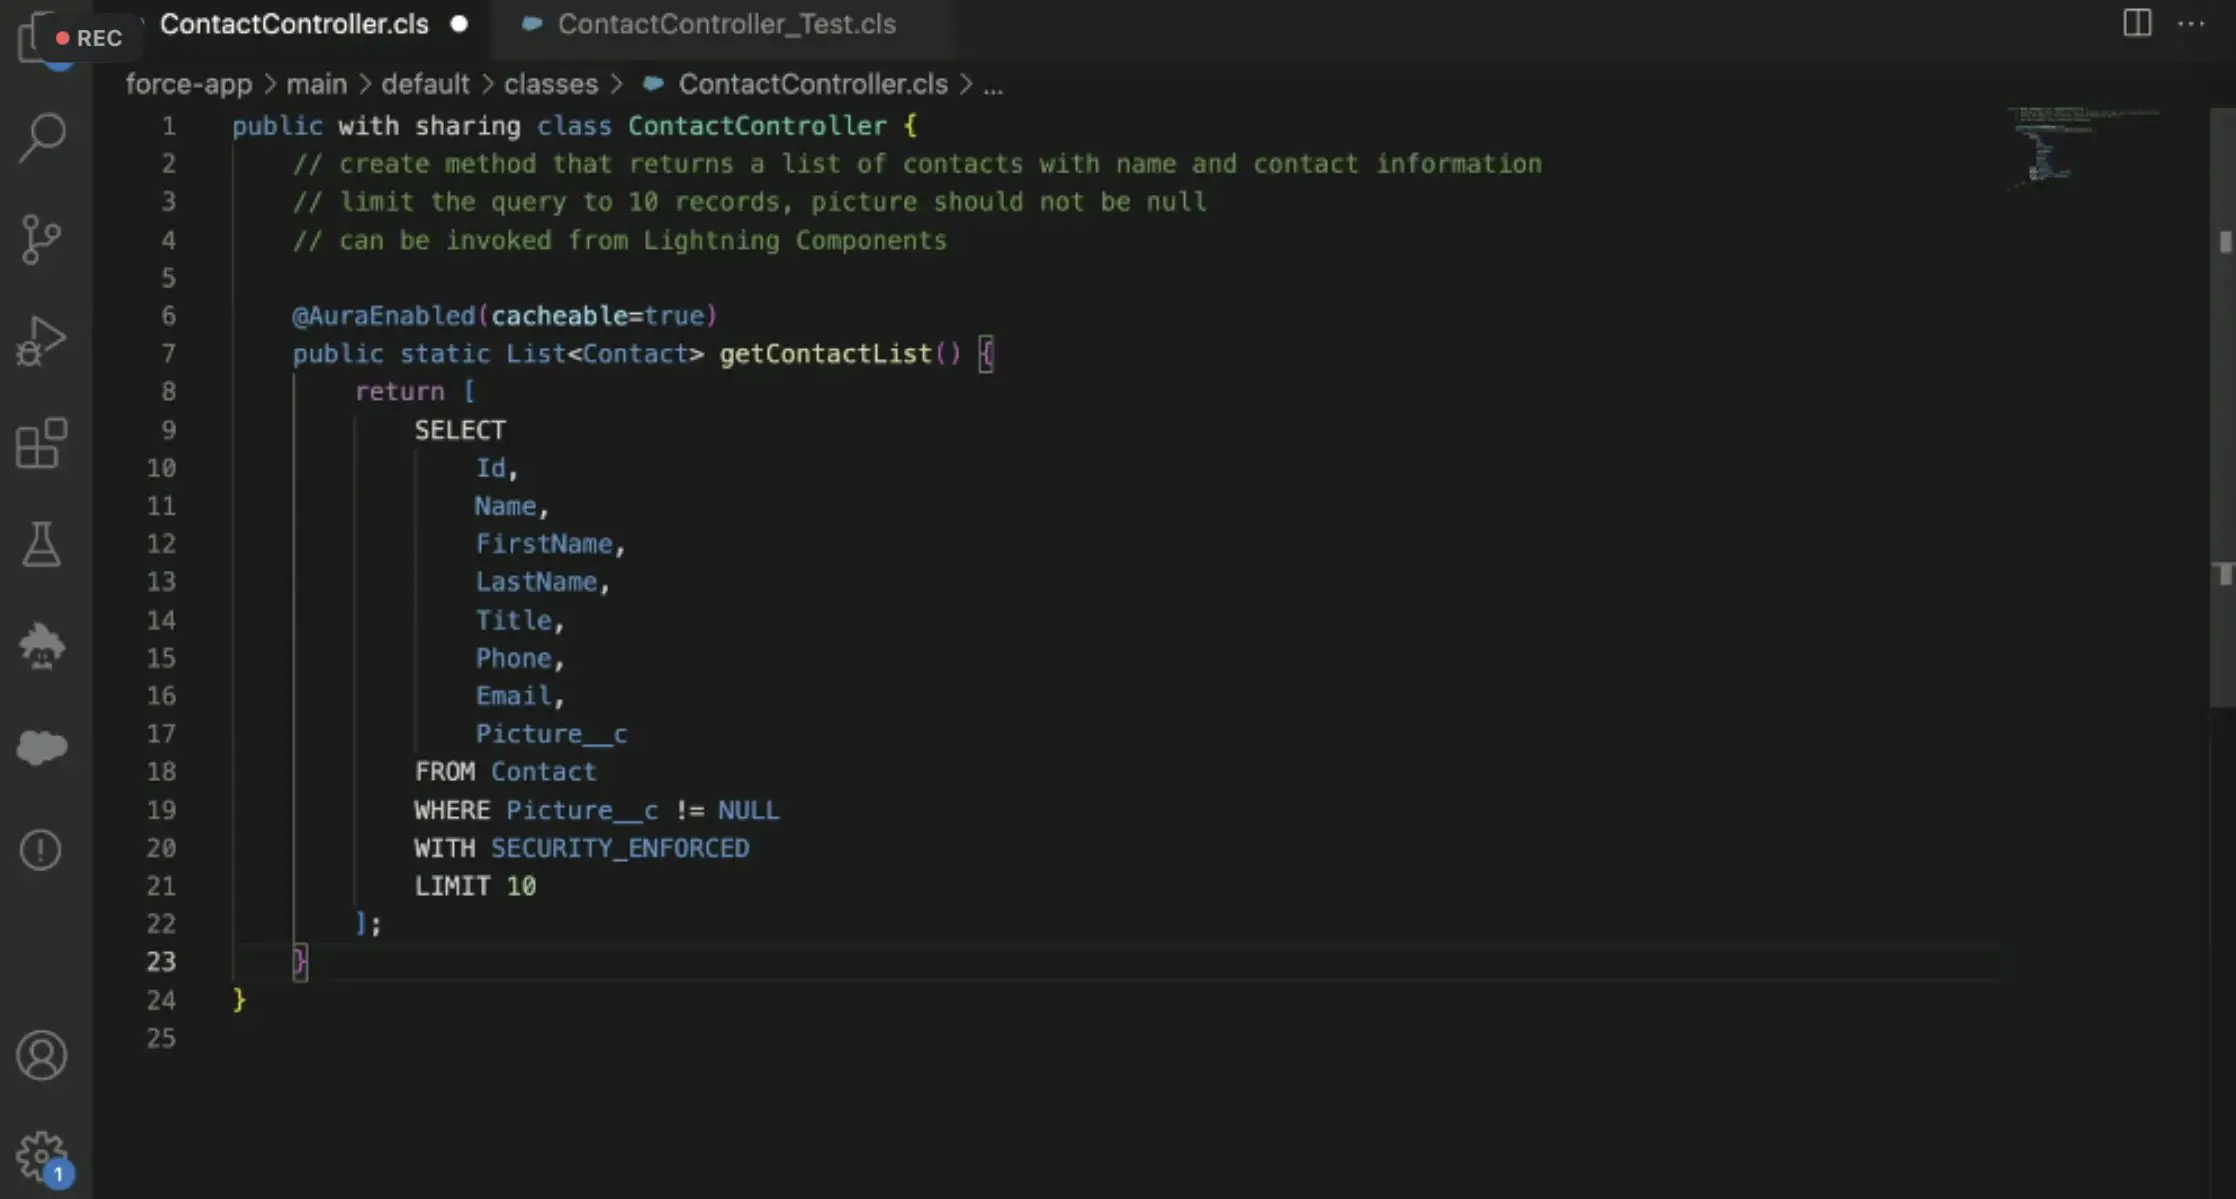Click line number 23 gutter
The height and width of the screenshot is (1199, 2236).
click(x=161, y=962)
